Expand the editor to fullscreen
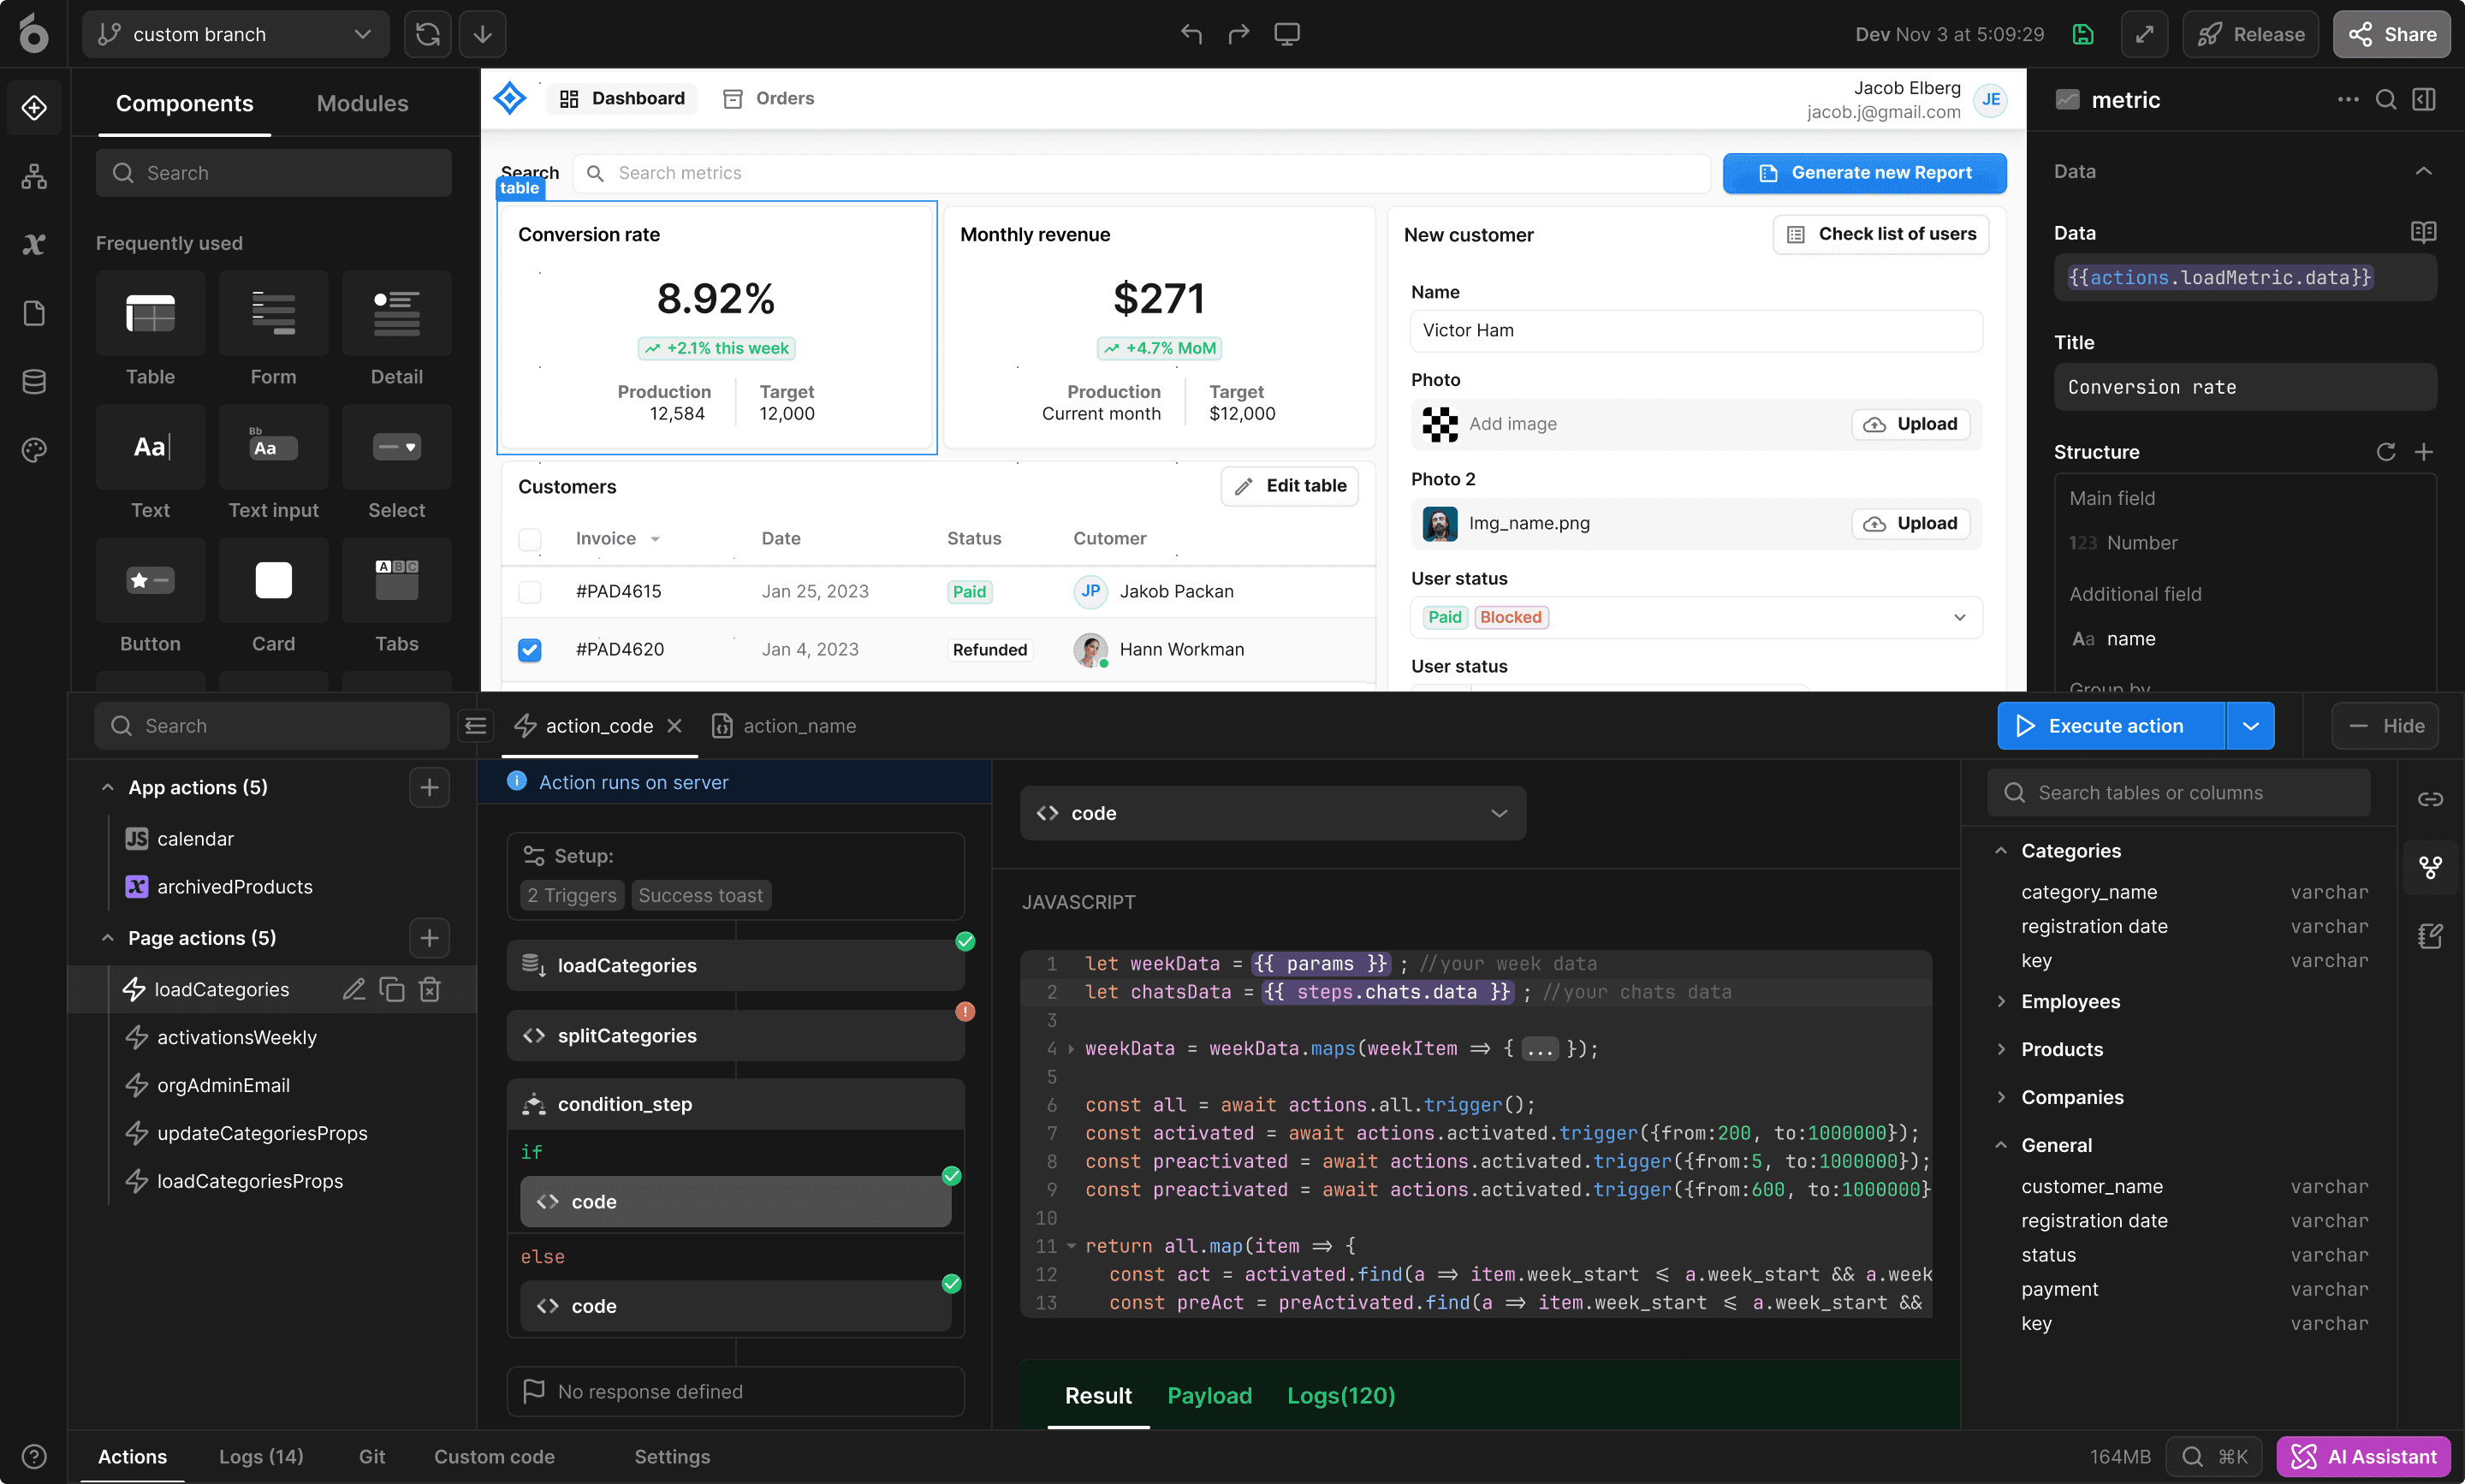The height and width of the screenshot is (1484, 2465). [x=2144, y=34]
